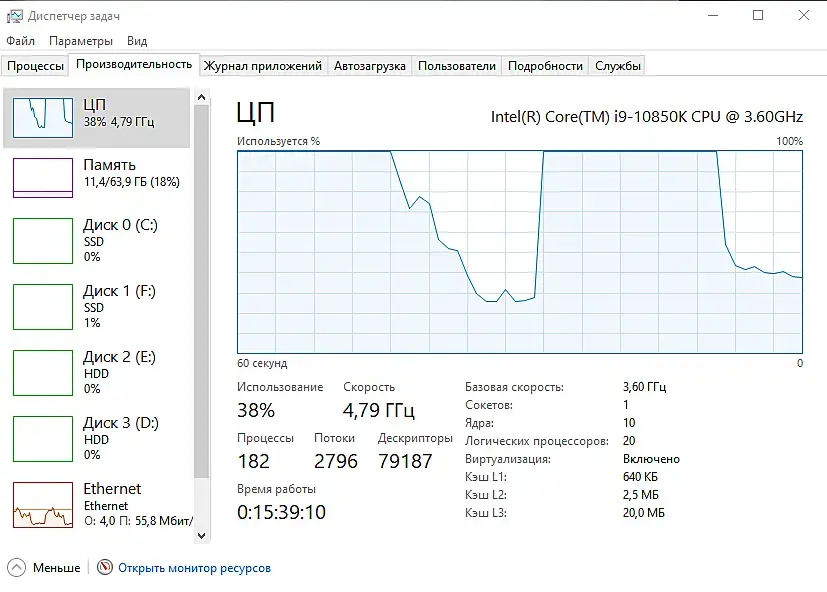Click the Task Manager title bar icon
The image size is (827, 592).
(x=15, y=16)
